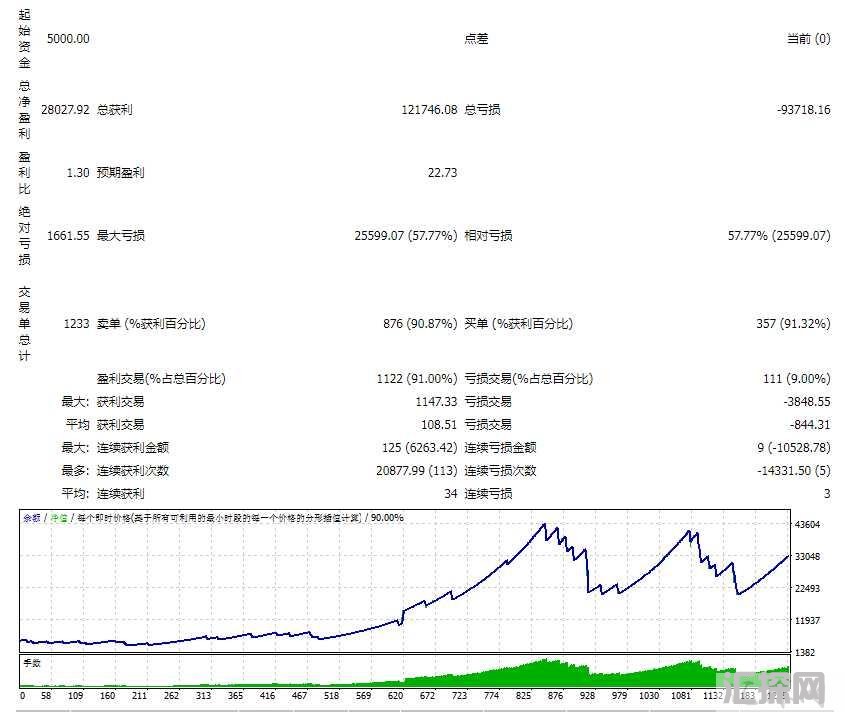The image size is (845, 712).
Task: Click trade number 620 on bottom axis
Action: click(396, 698)
